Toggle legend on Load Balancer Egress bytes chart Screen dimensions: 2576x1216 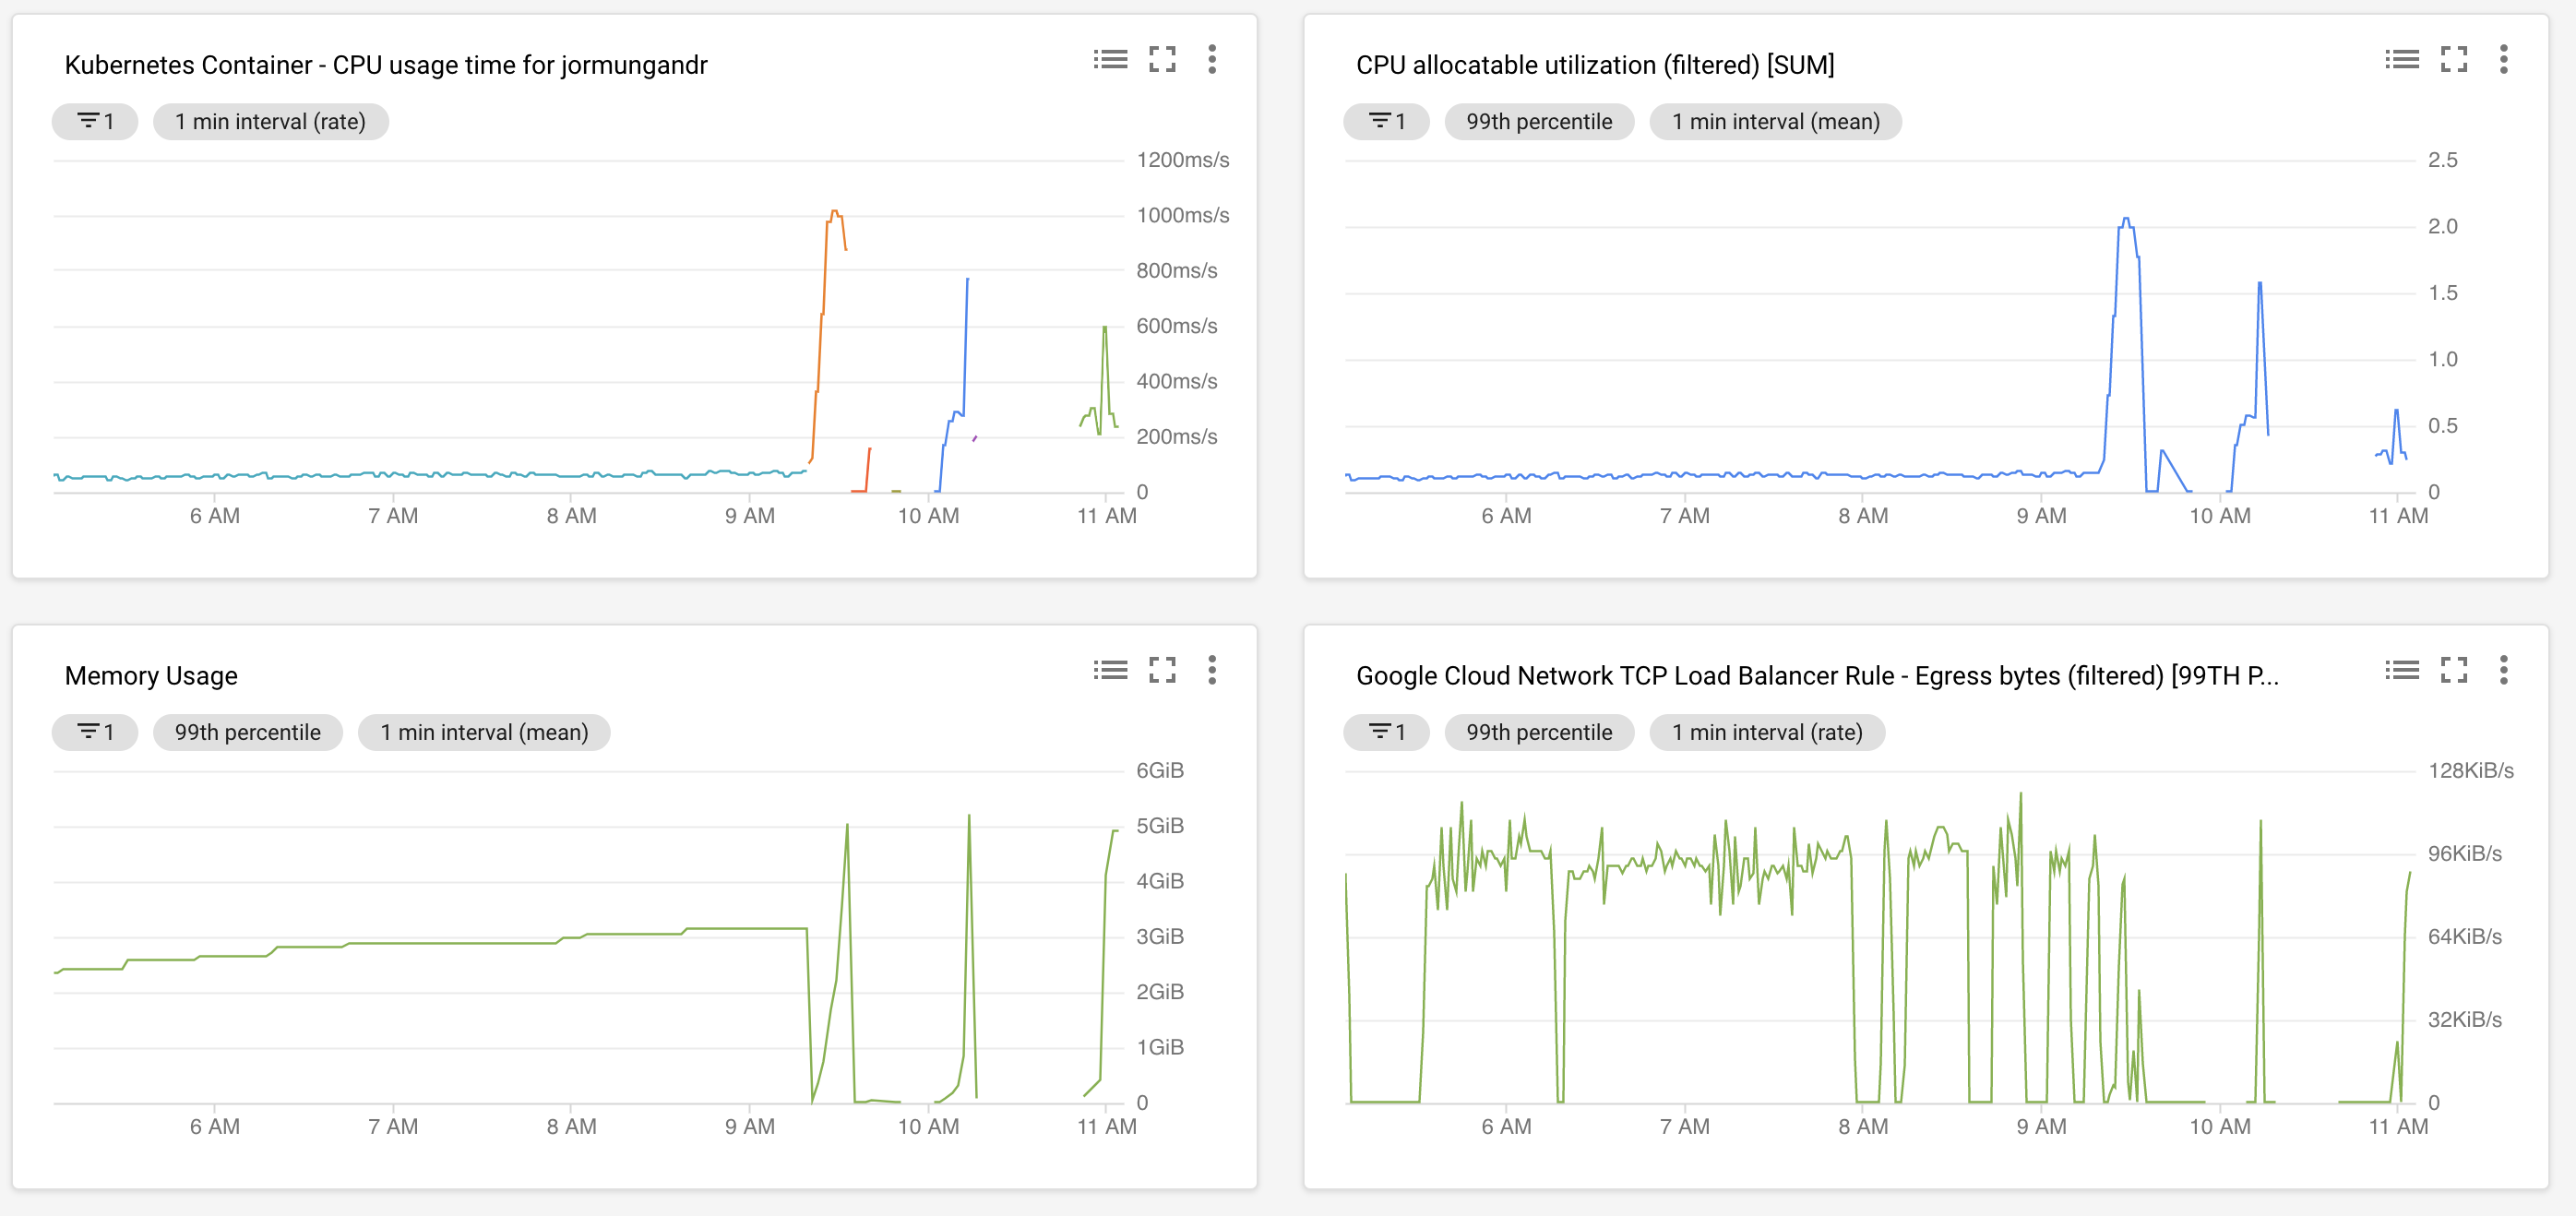click(x=2402, y=670)
